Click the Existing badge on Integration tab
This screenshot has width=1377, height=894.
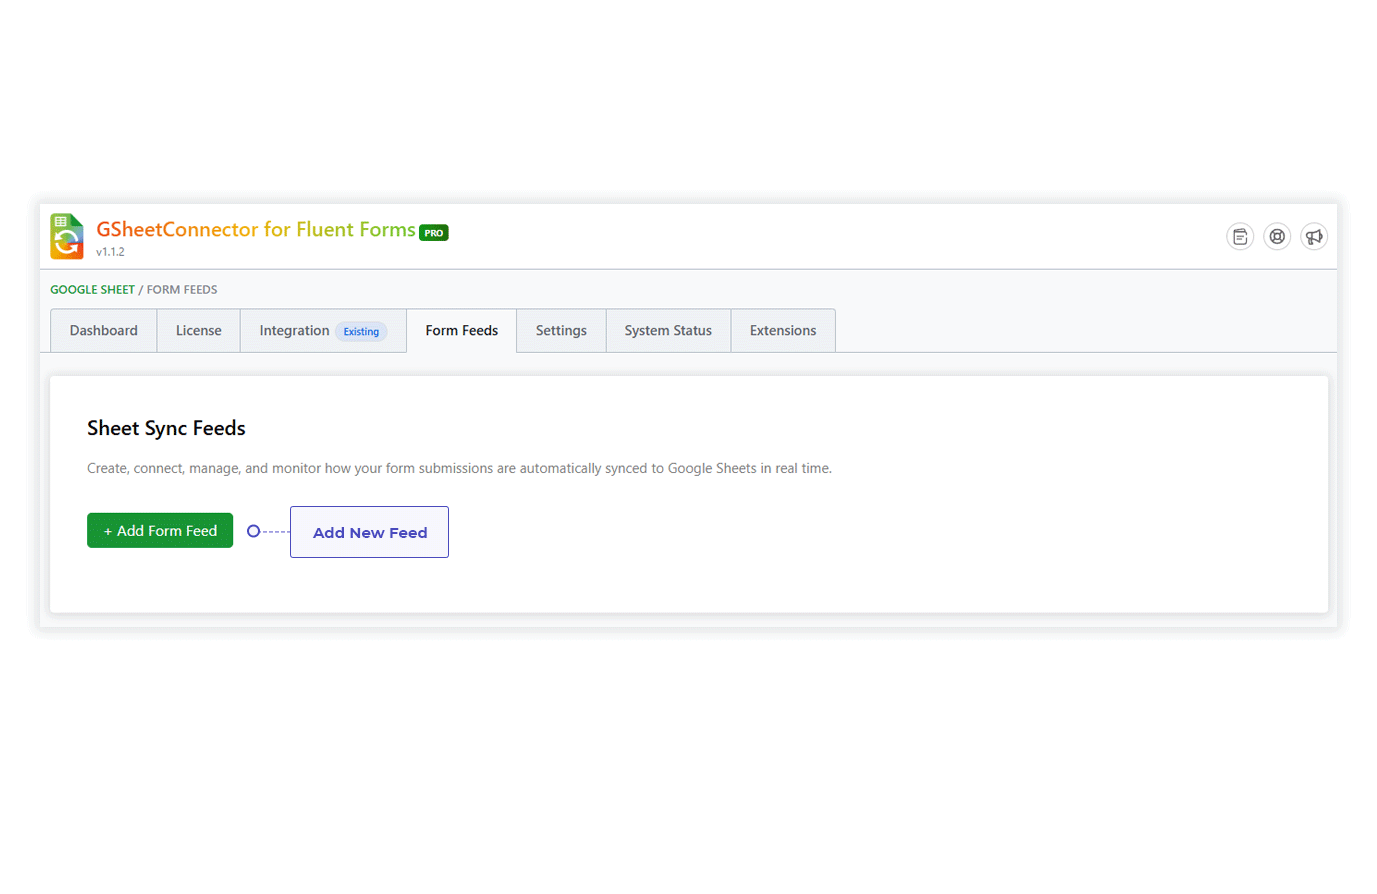pos(361,332)
